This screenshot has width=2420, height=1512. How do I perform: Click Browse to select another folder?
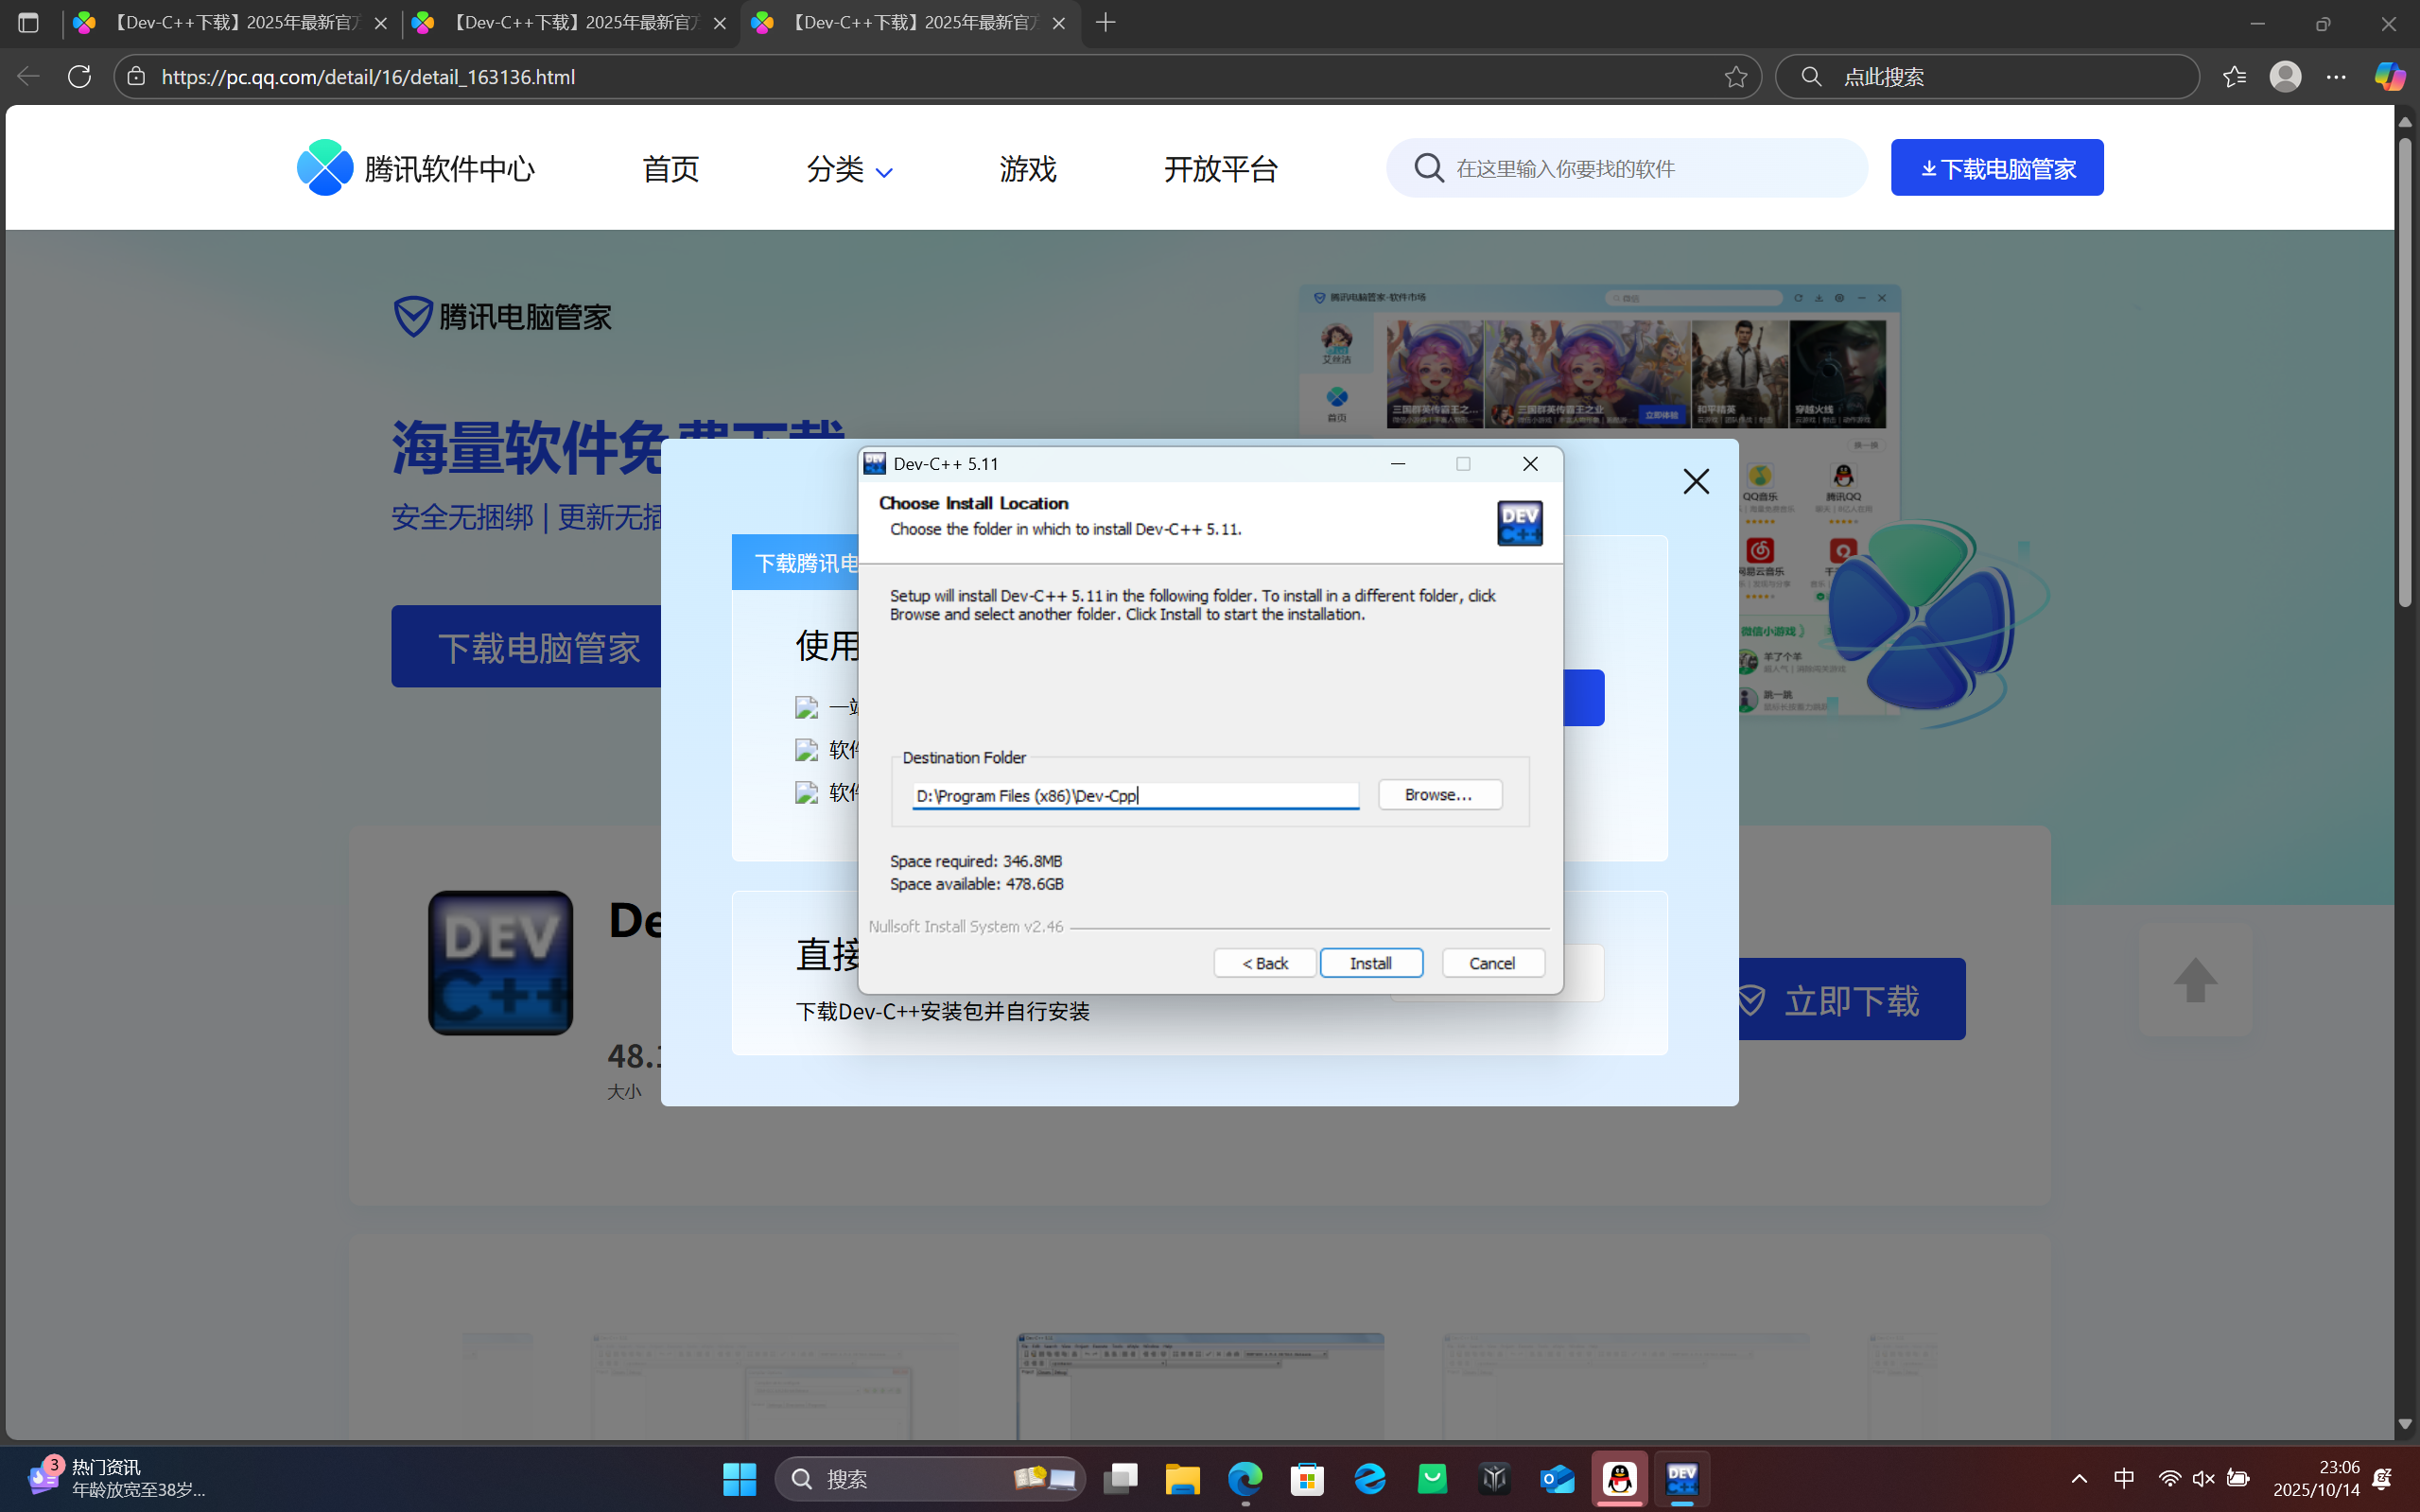point(1439,794)
